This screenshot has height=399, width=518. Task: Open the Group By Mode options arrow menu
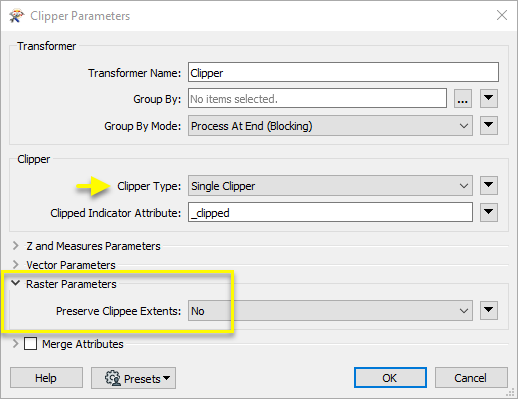(x=489, y=125)
